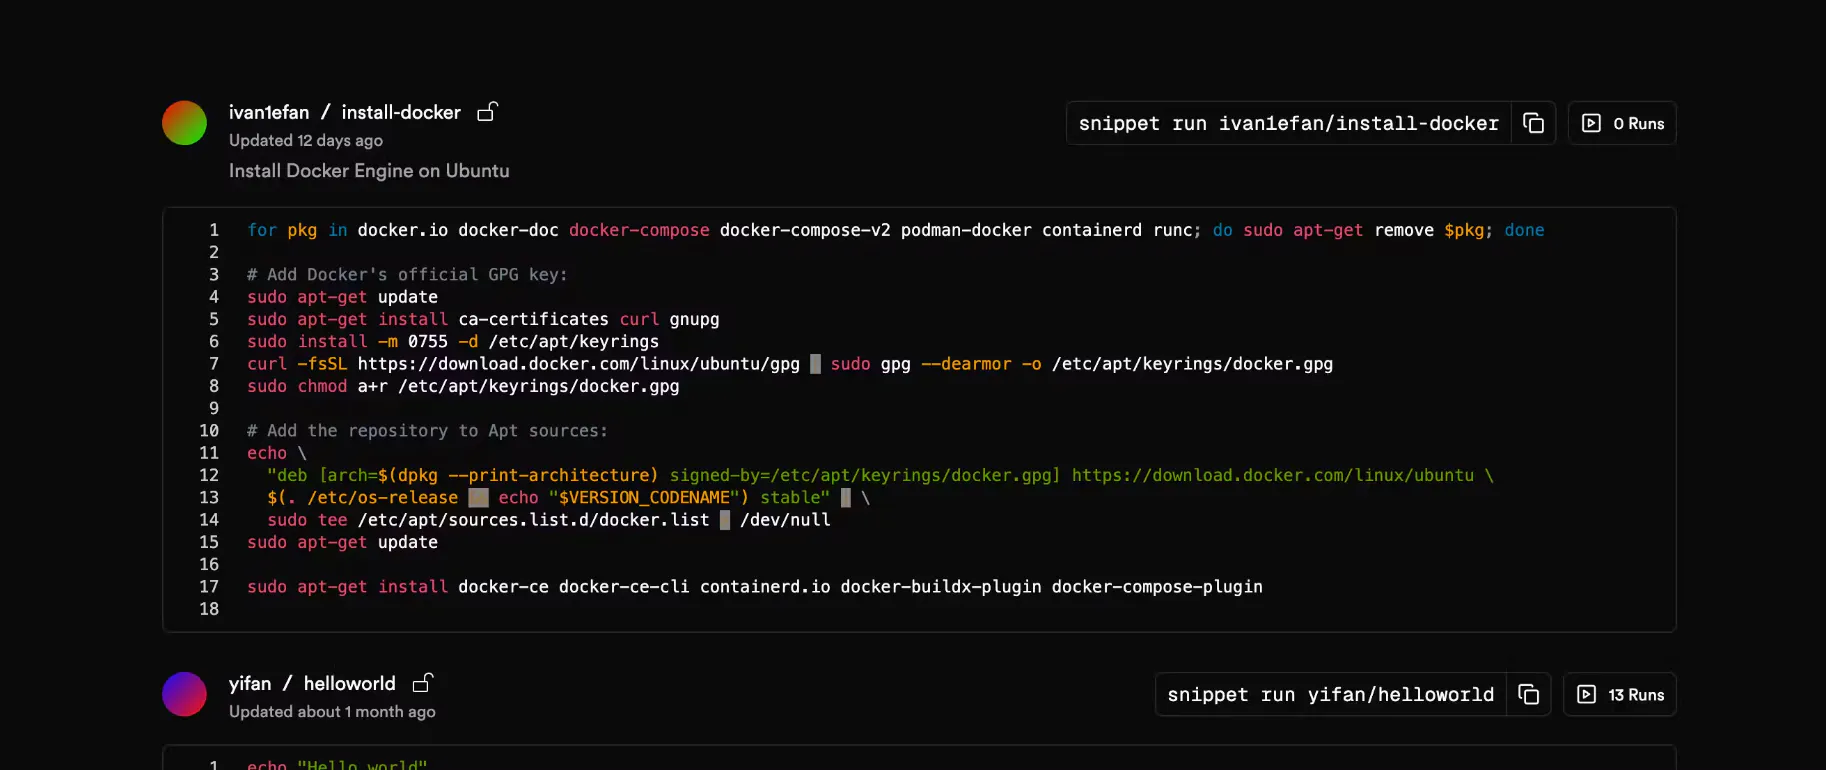Click line number 10 in install-docker code
This screenshot has height=770, width=1826.
point(209,431)
